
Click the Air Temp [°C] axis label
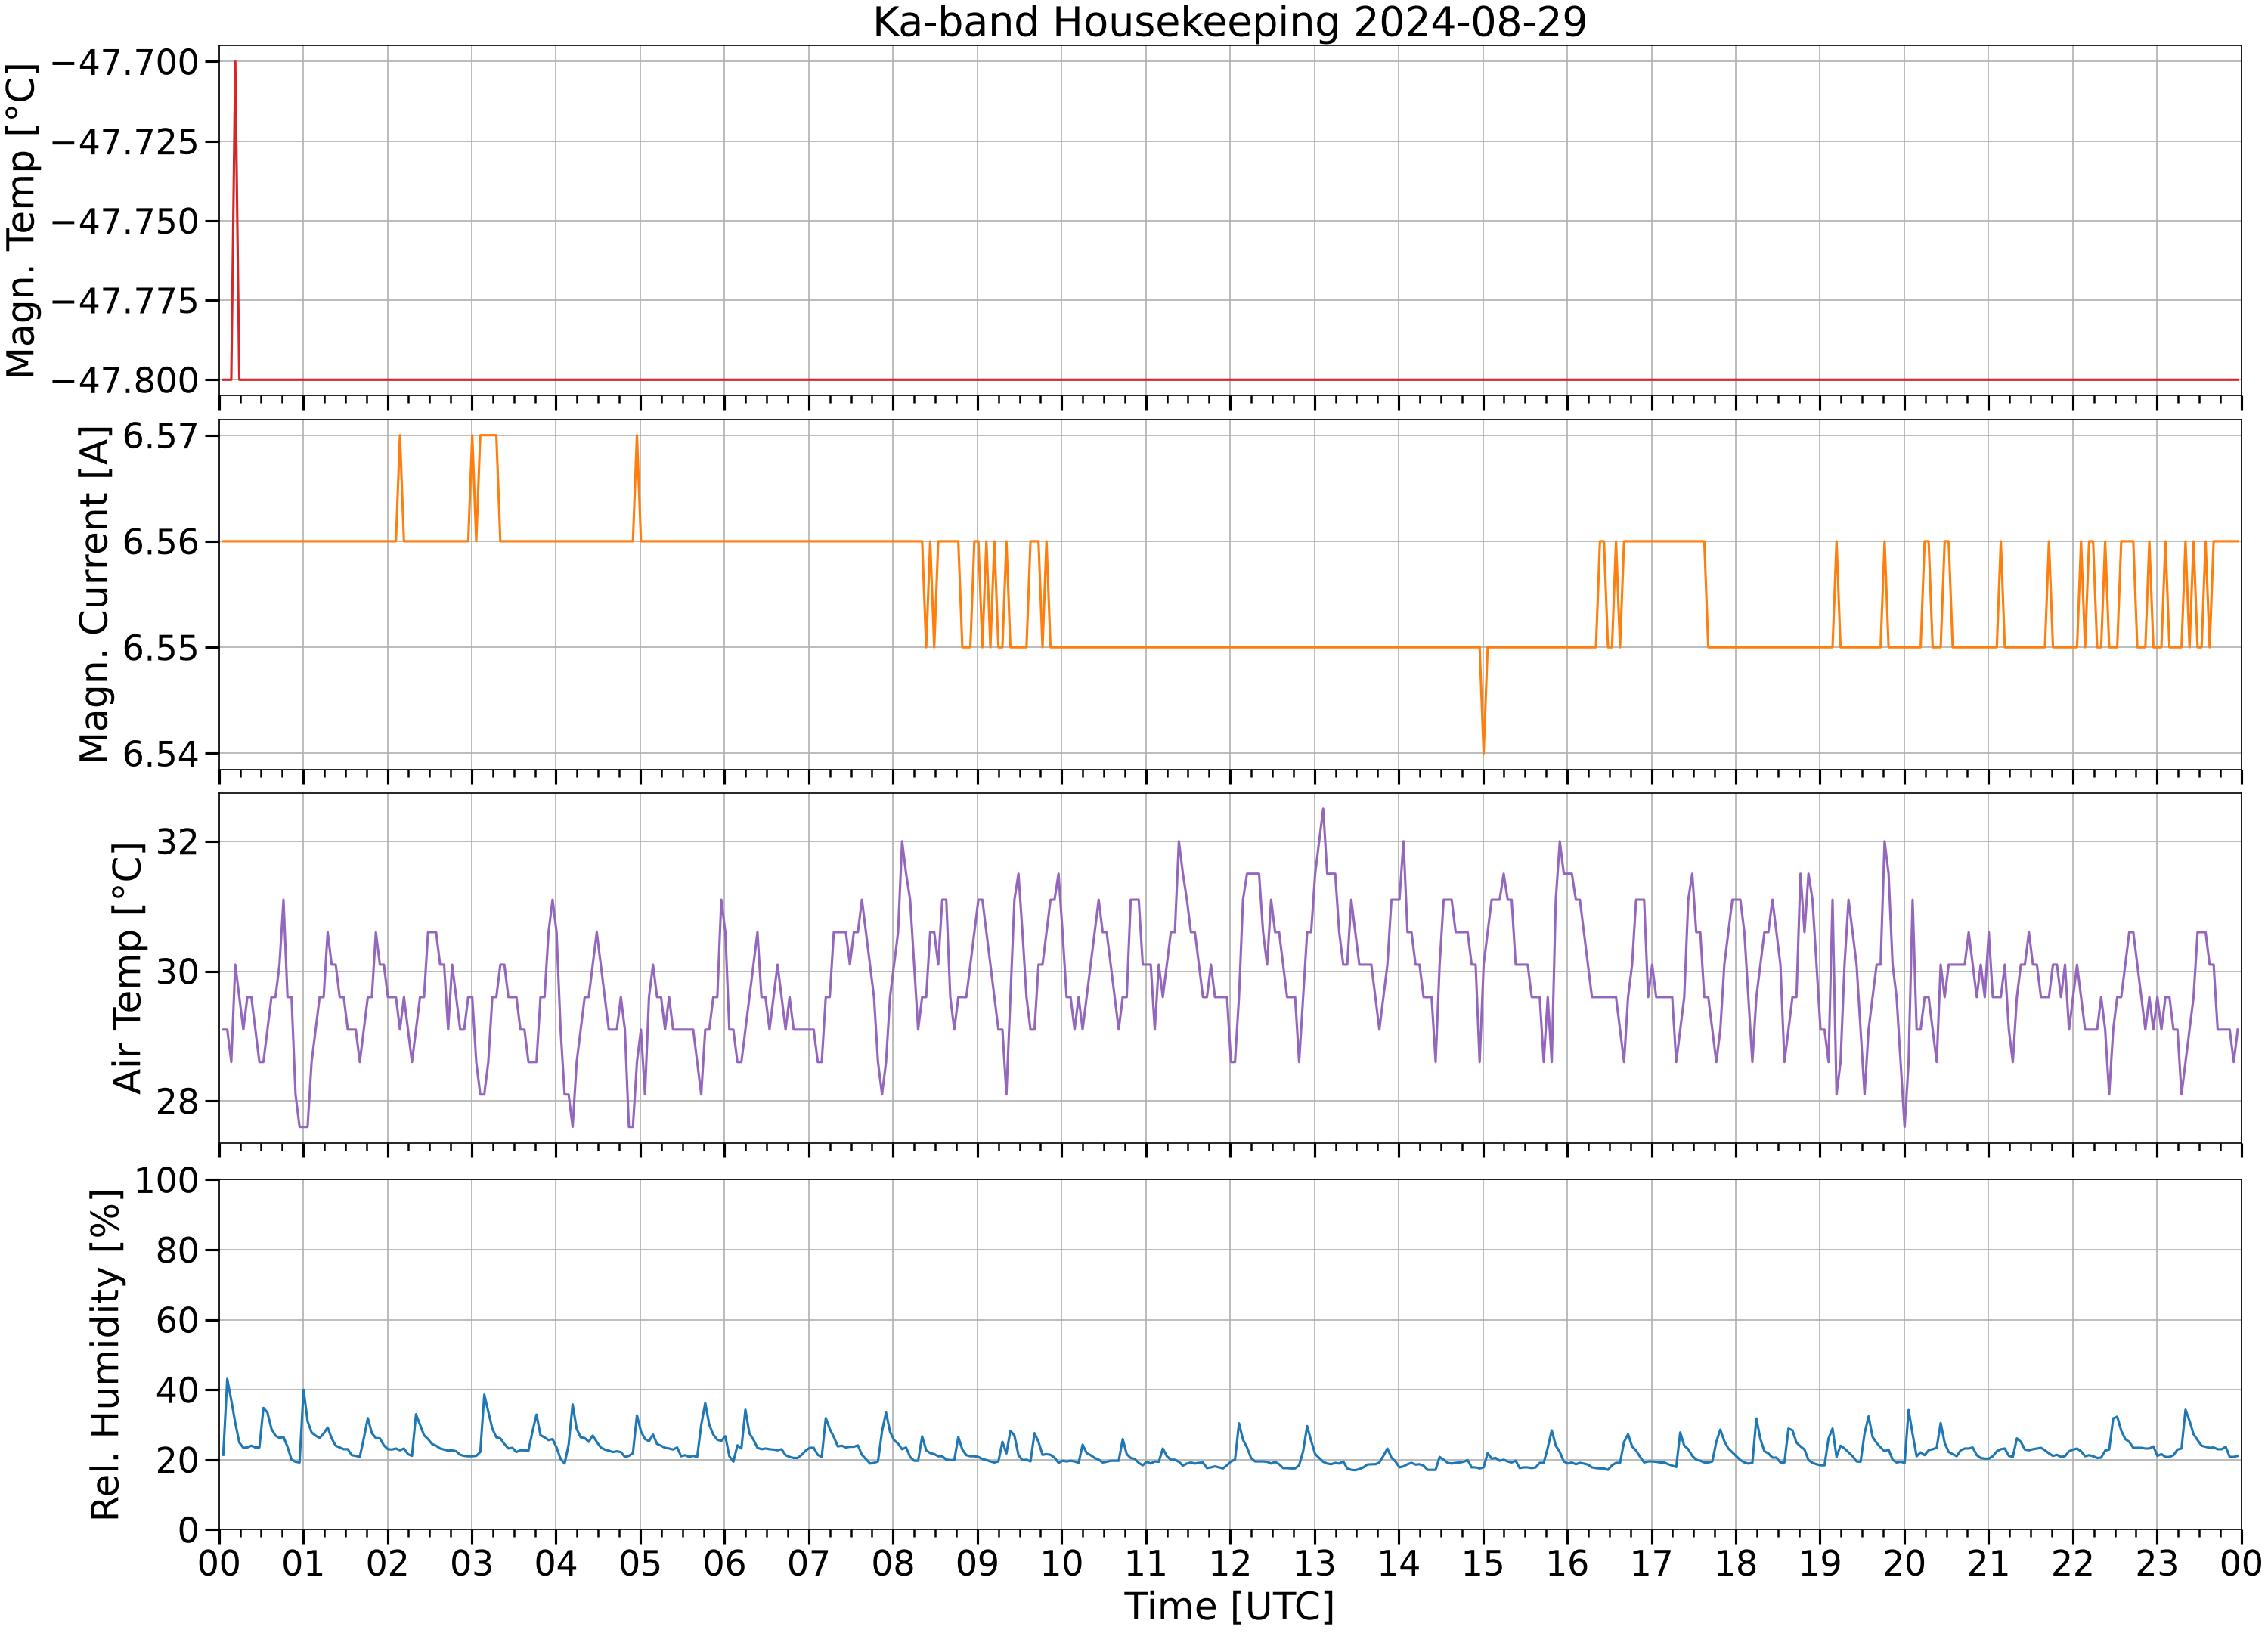(x=128, y=968)
